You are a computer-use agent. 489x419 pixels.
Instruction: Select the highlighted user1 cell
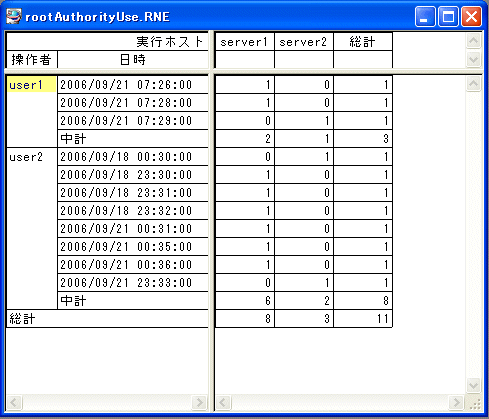pos(32,85)
